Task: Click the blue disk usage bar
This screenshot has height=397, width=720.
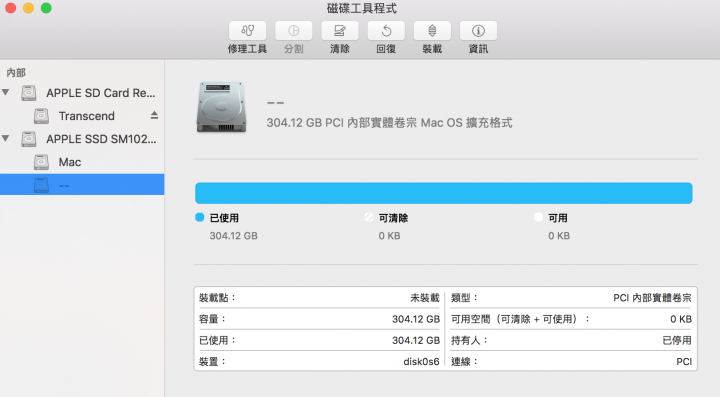Action: (x=444, y=193)
